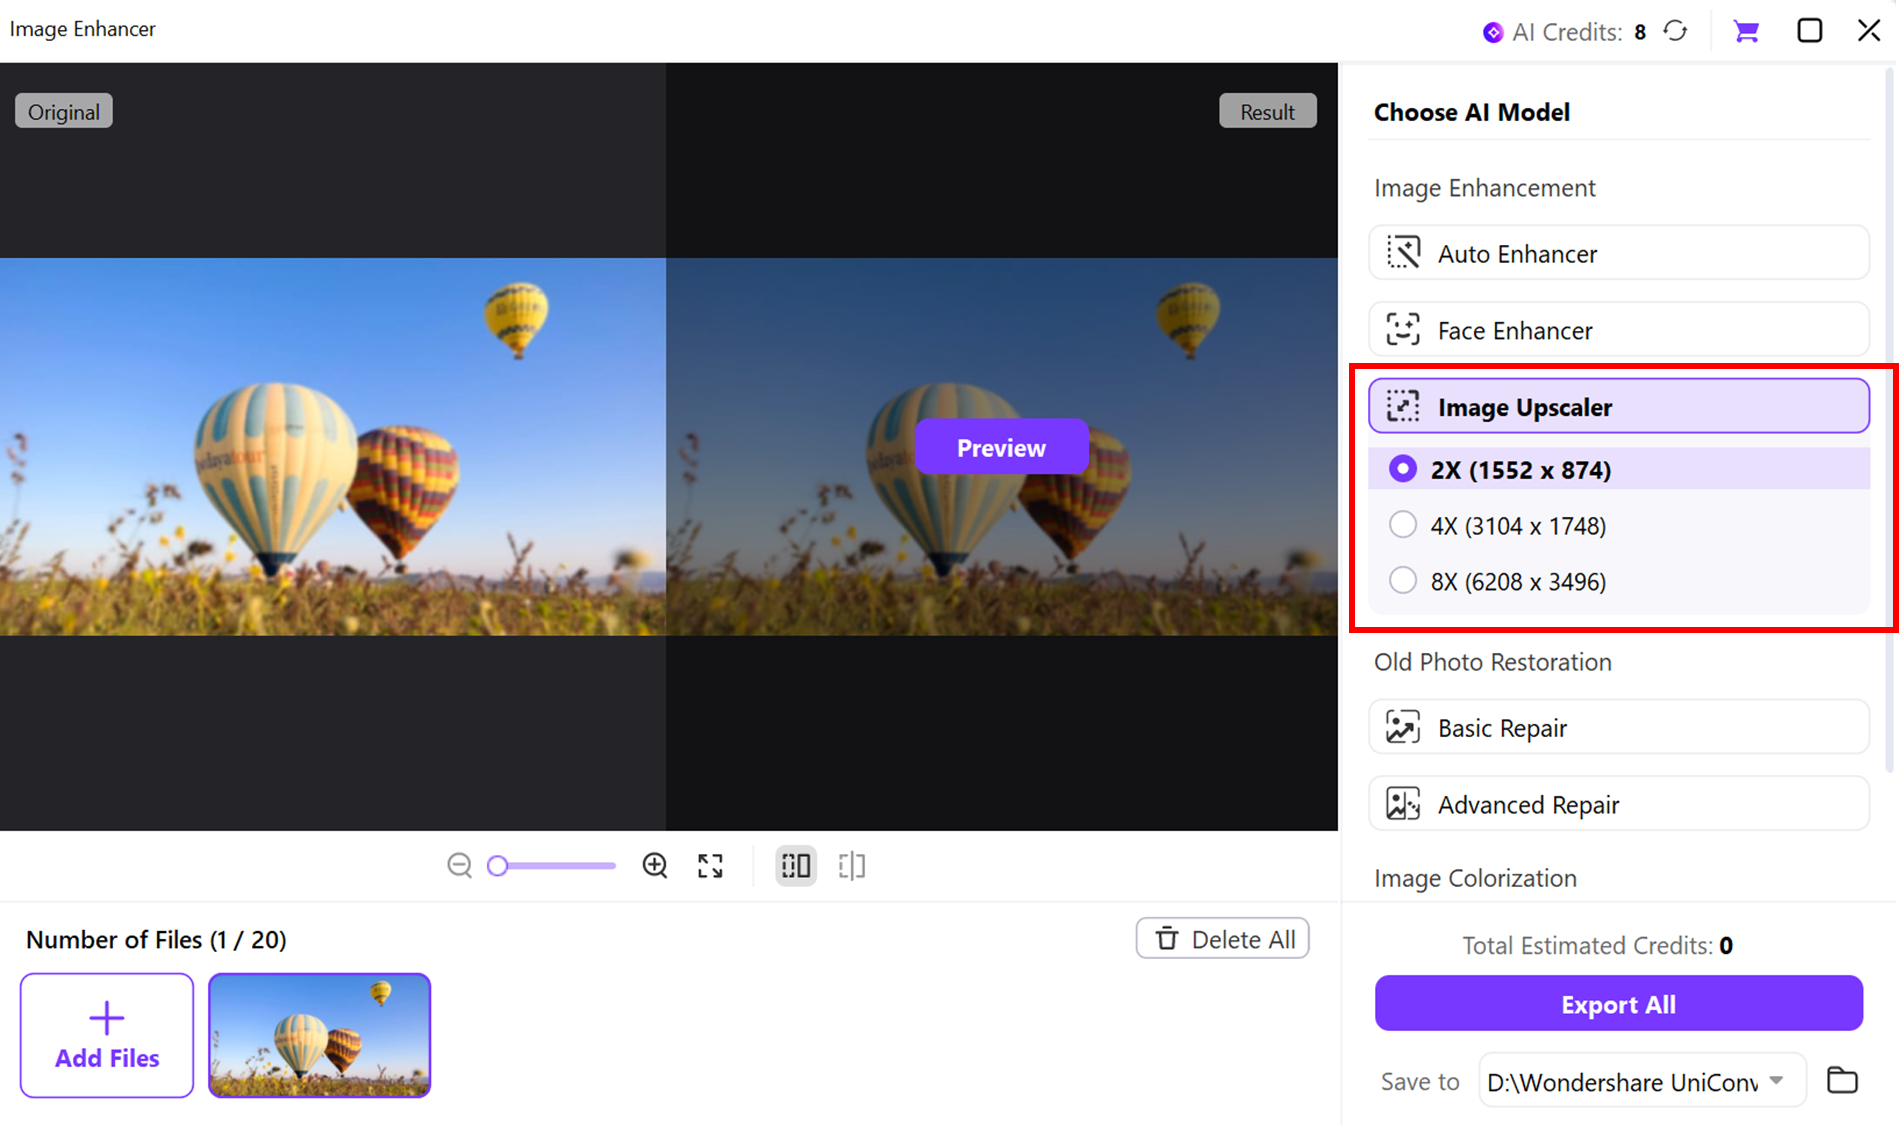Click the zoom in magnifier icon
Image resolution: width=1899 pixels, height=1125 pixels.
click(655, 866)
